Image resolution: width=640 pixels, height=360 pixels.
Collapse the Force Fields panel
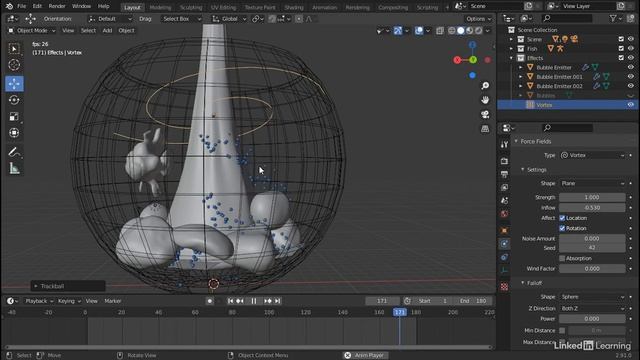pos(516,141)
